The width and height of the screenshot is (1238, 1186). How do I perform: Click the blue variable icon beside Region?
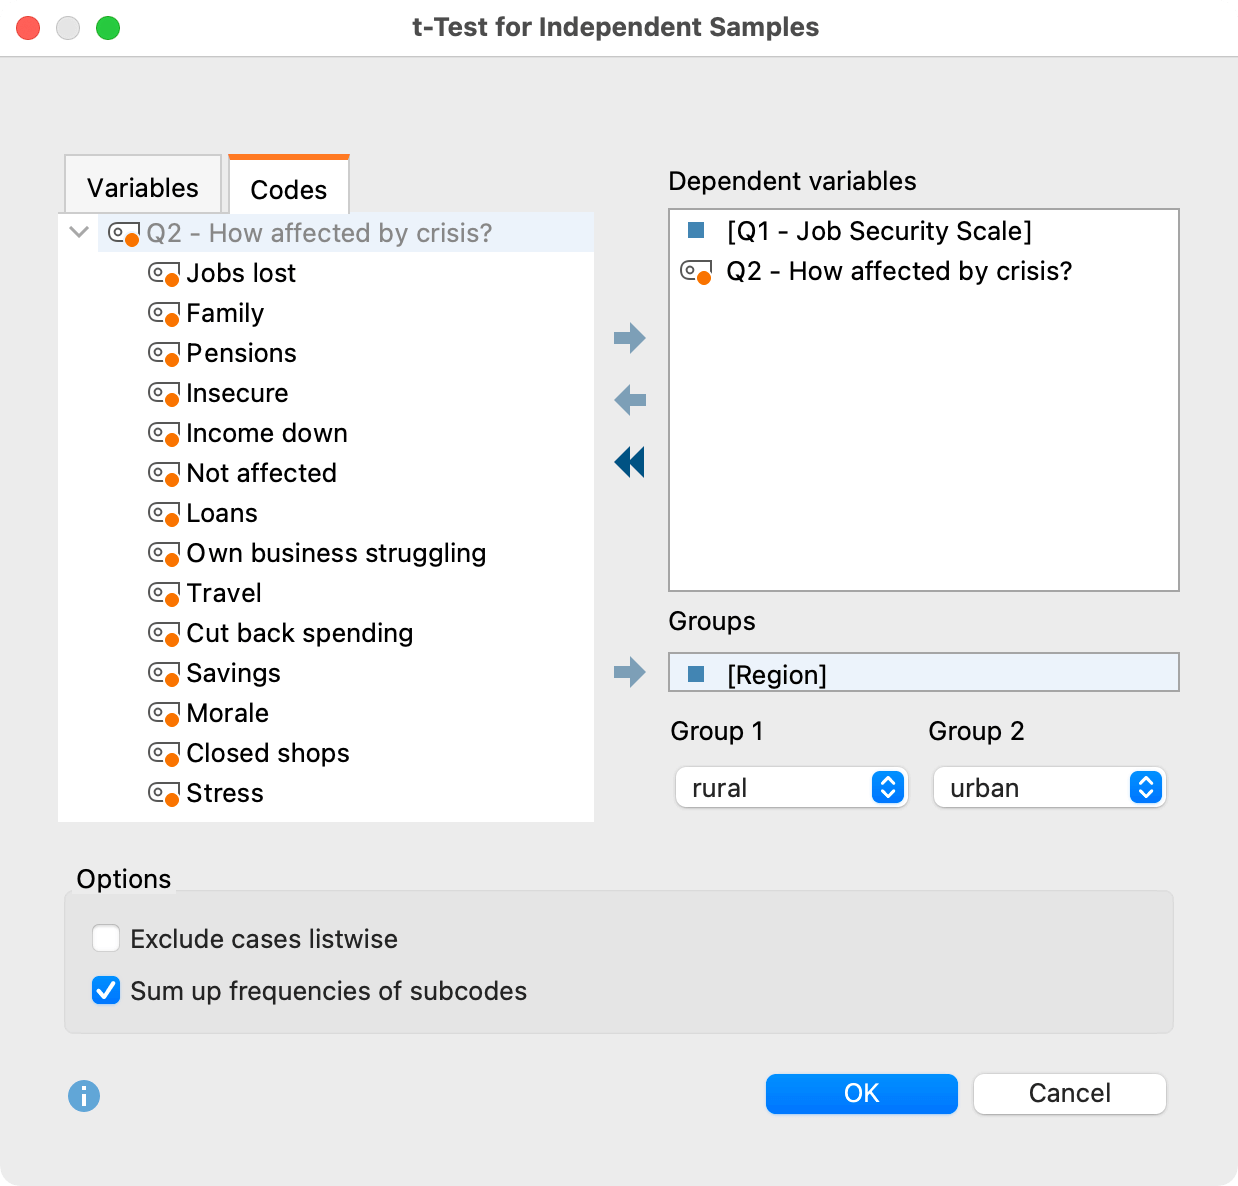coord(696,674)
